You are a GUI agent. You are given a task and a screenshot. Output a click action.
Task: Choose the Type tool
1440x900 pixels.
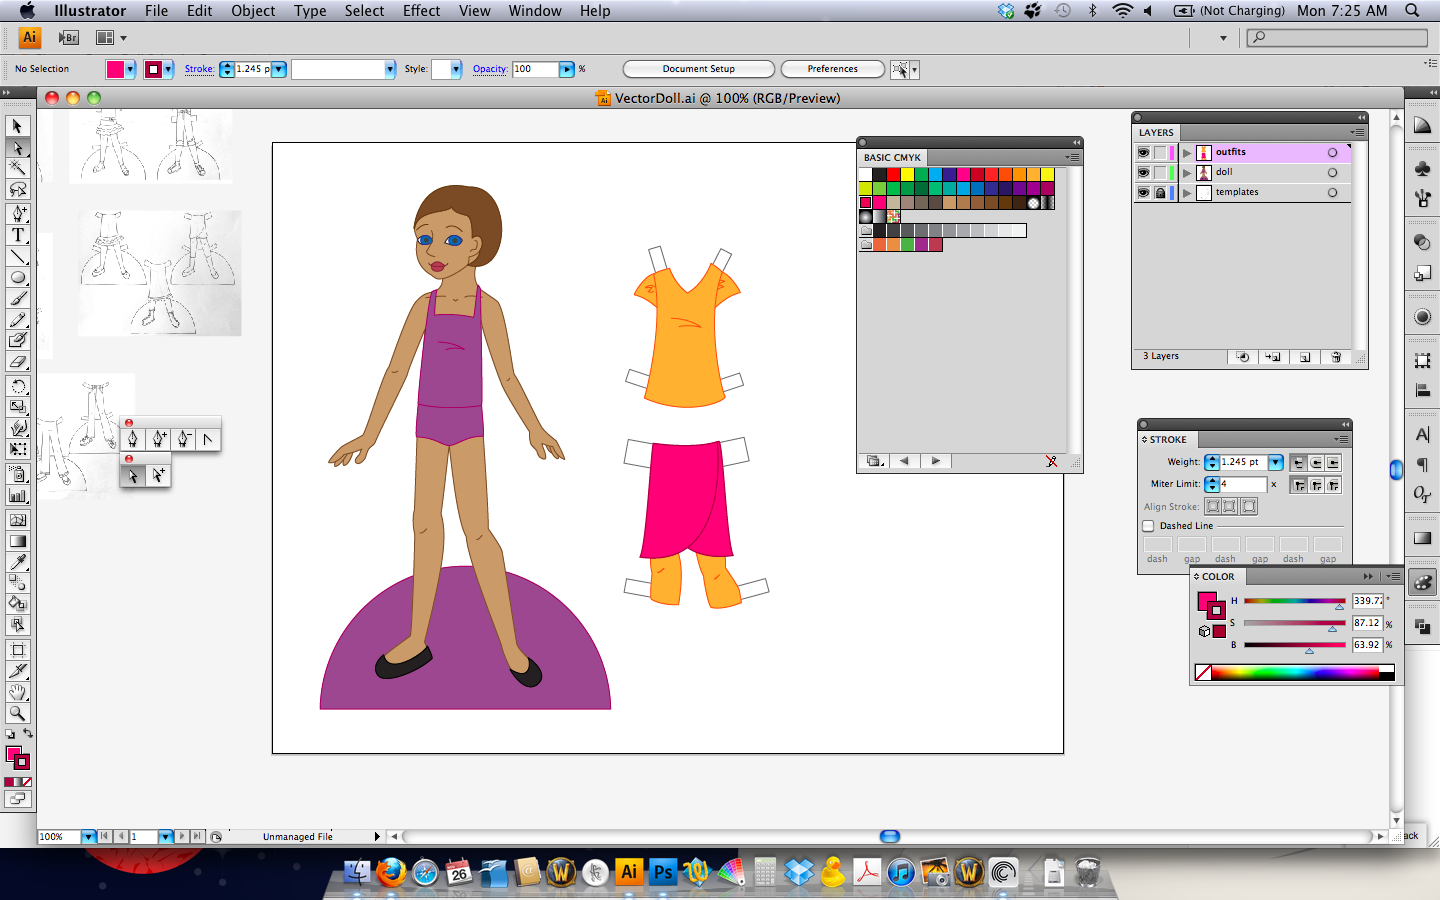[x=16, y=235]
